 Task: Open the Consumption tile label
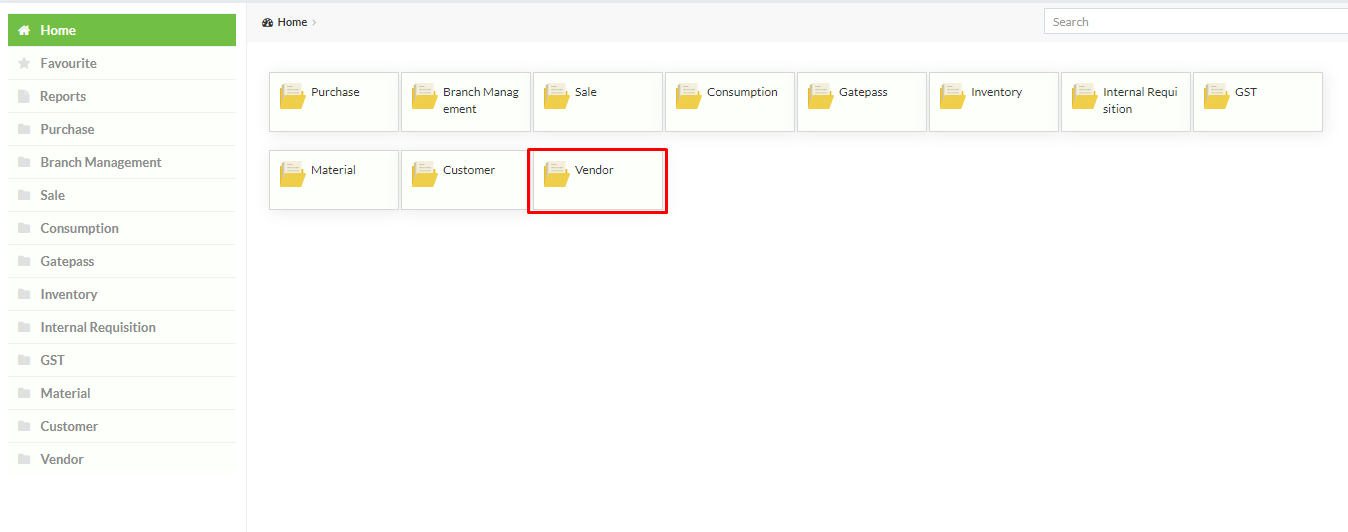click(742, 92)
